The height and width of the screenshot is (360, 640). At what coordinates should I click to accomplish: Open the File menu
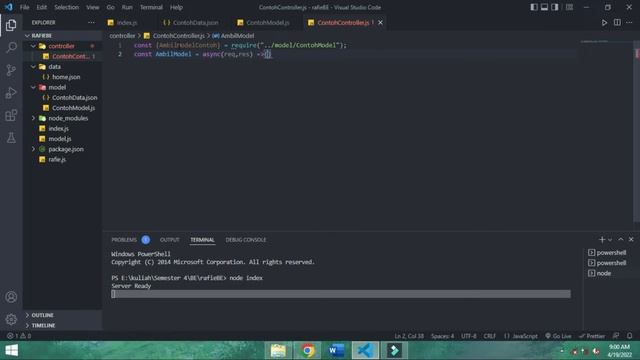coord(24,7)
